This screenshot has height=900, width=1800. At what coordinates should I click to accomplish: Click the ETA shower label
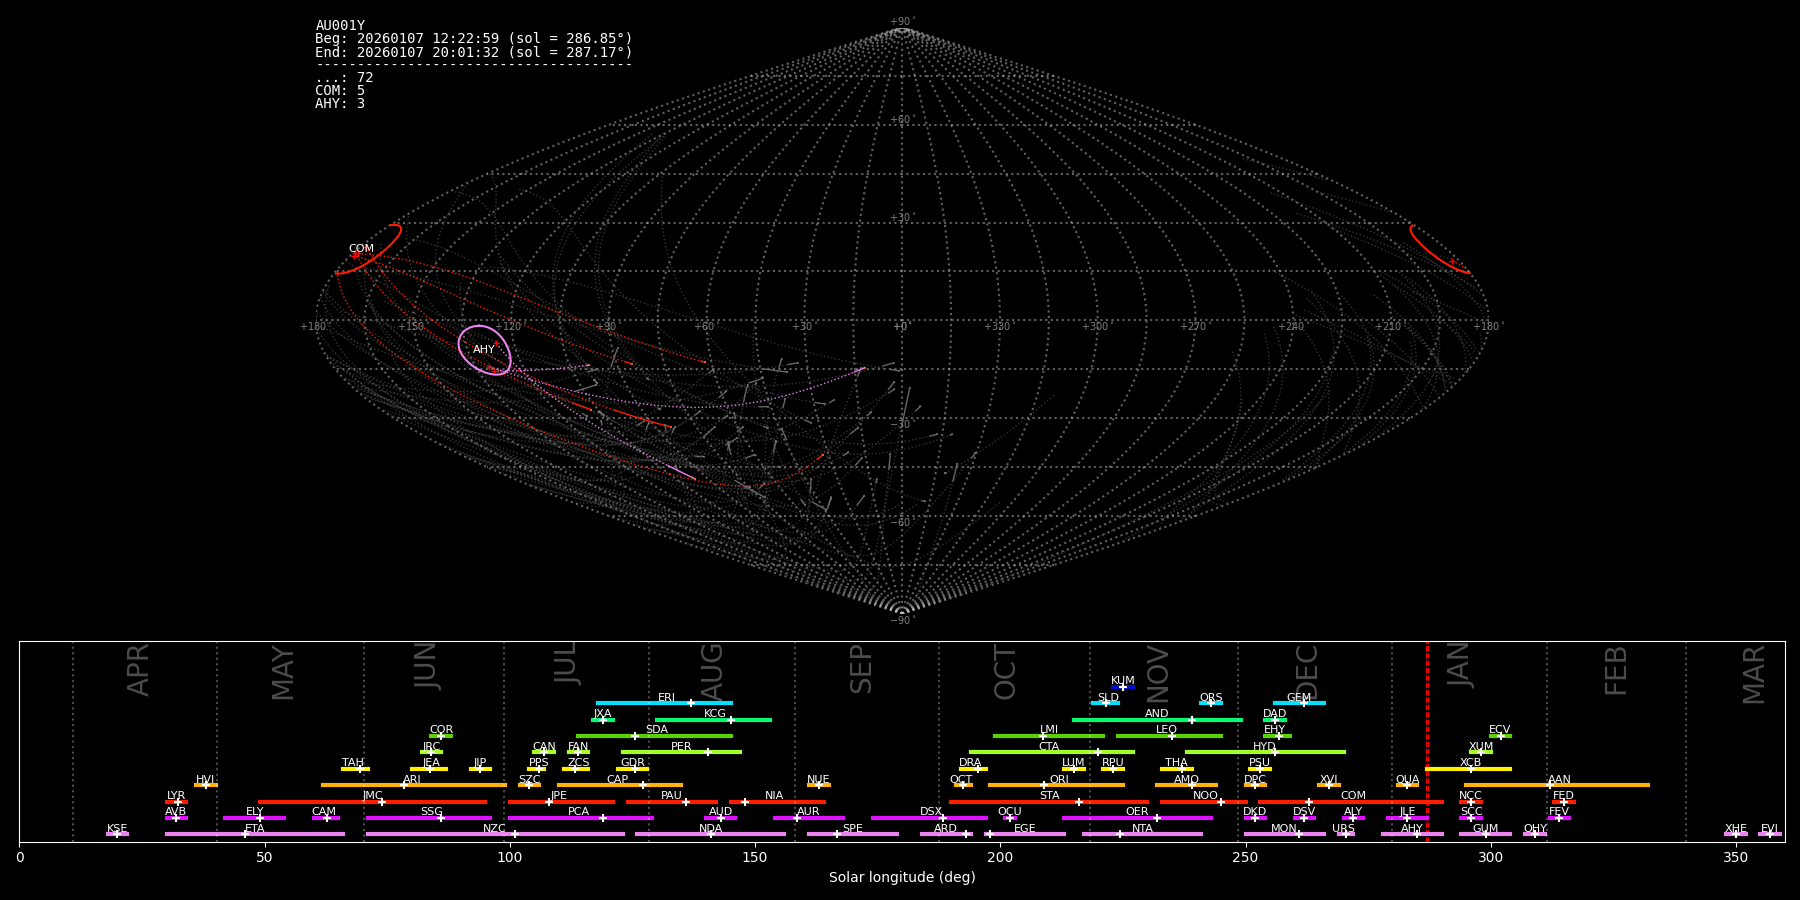(255, 829)
